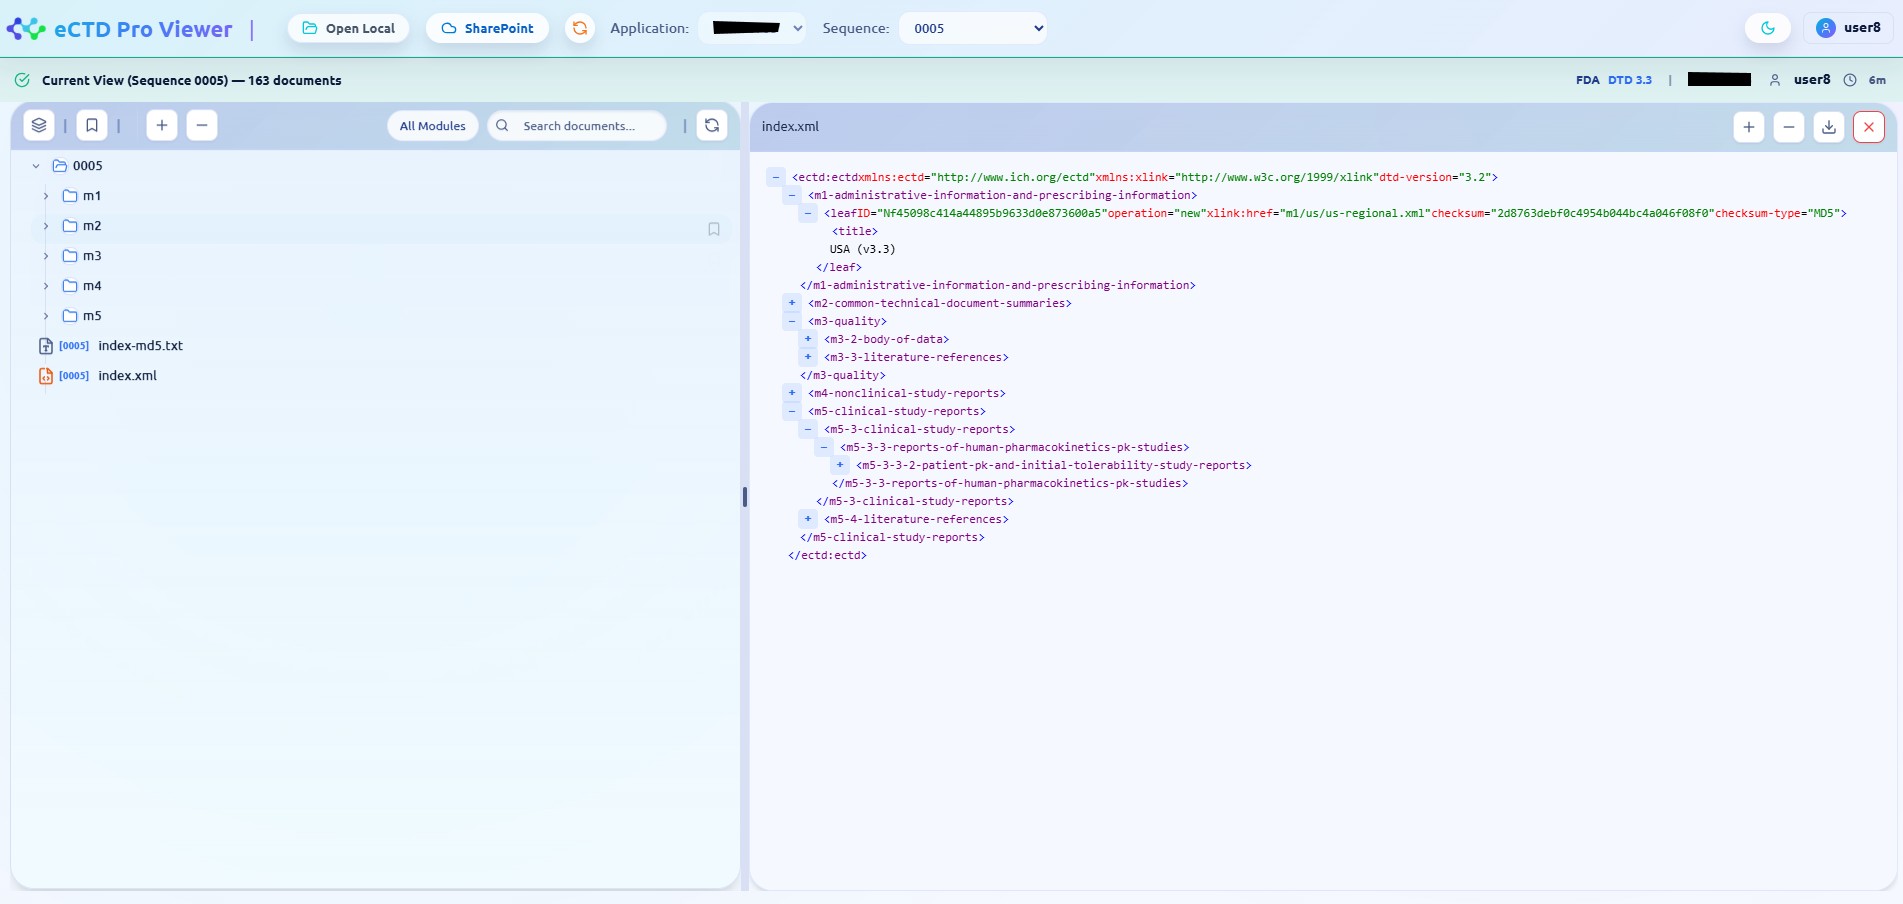Collapse the leaf element XML node
1903x904 pixels.
point(808,213)
